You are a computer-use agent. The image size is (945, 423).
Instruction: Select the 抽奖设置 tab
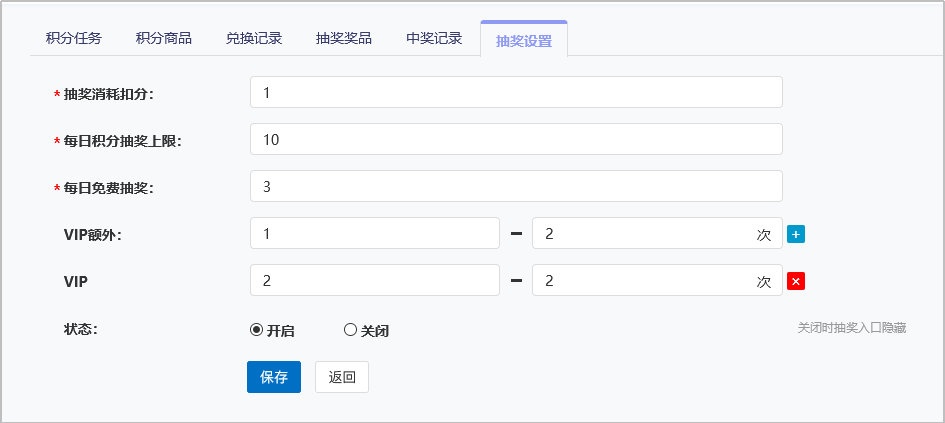point(524,39)
